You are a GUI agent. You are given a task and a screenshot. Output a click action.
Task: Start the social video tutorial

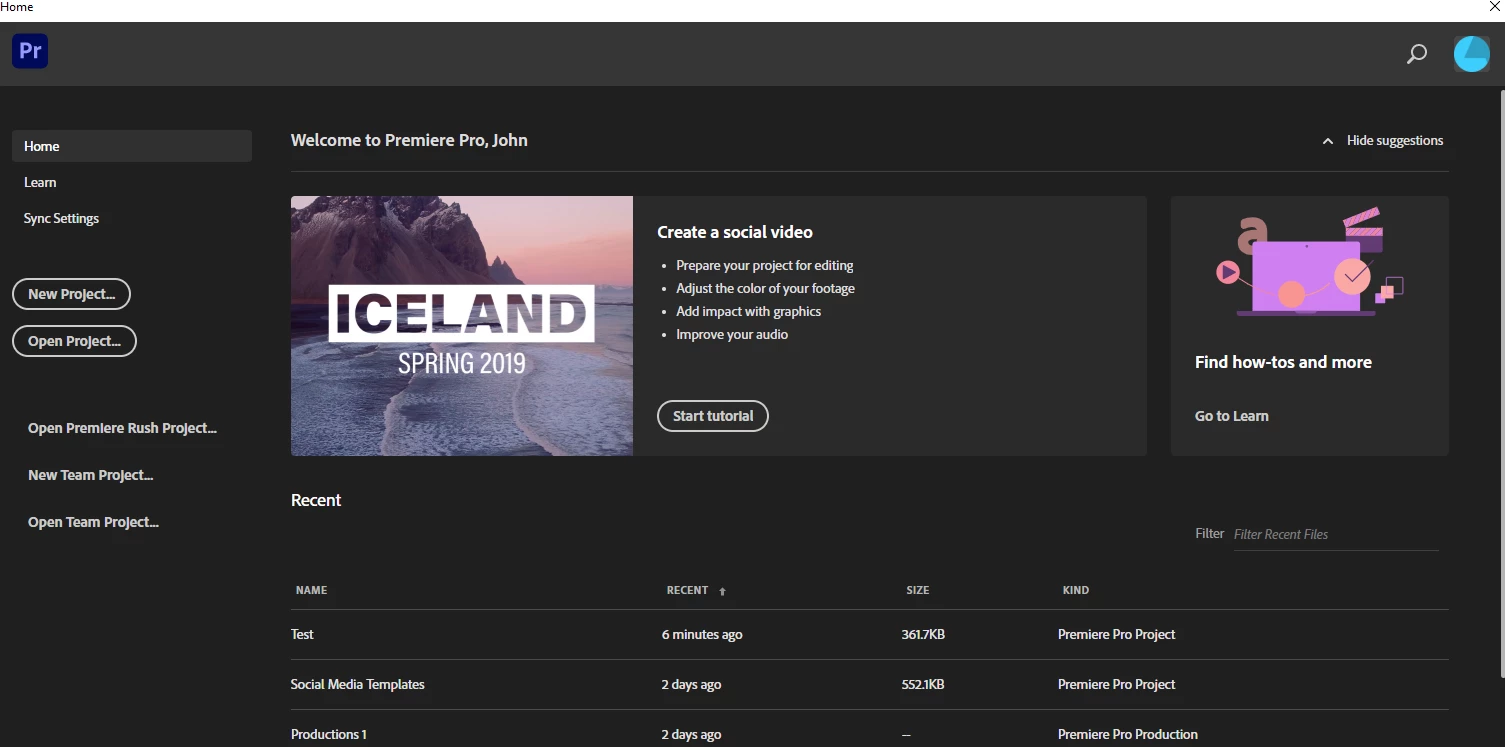click(x=712, y=416)
